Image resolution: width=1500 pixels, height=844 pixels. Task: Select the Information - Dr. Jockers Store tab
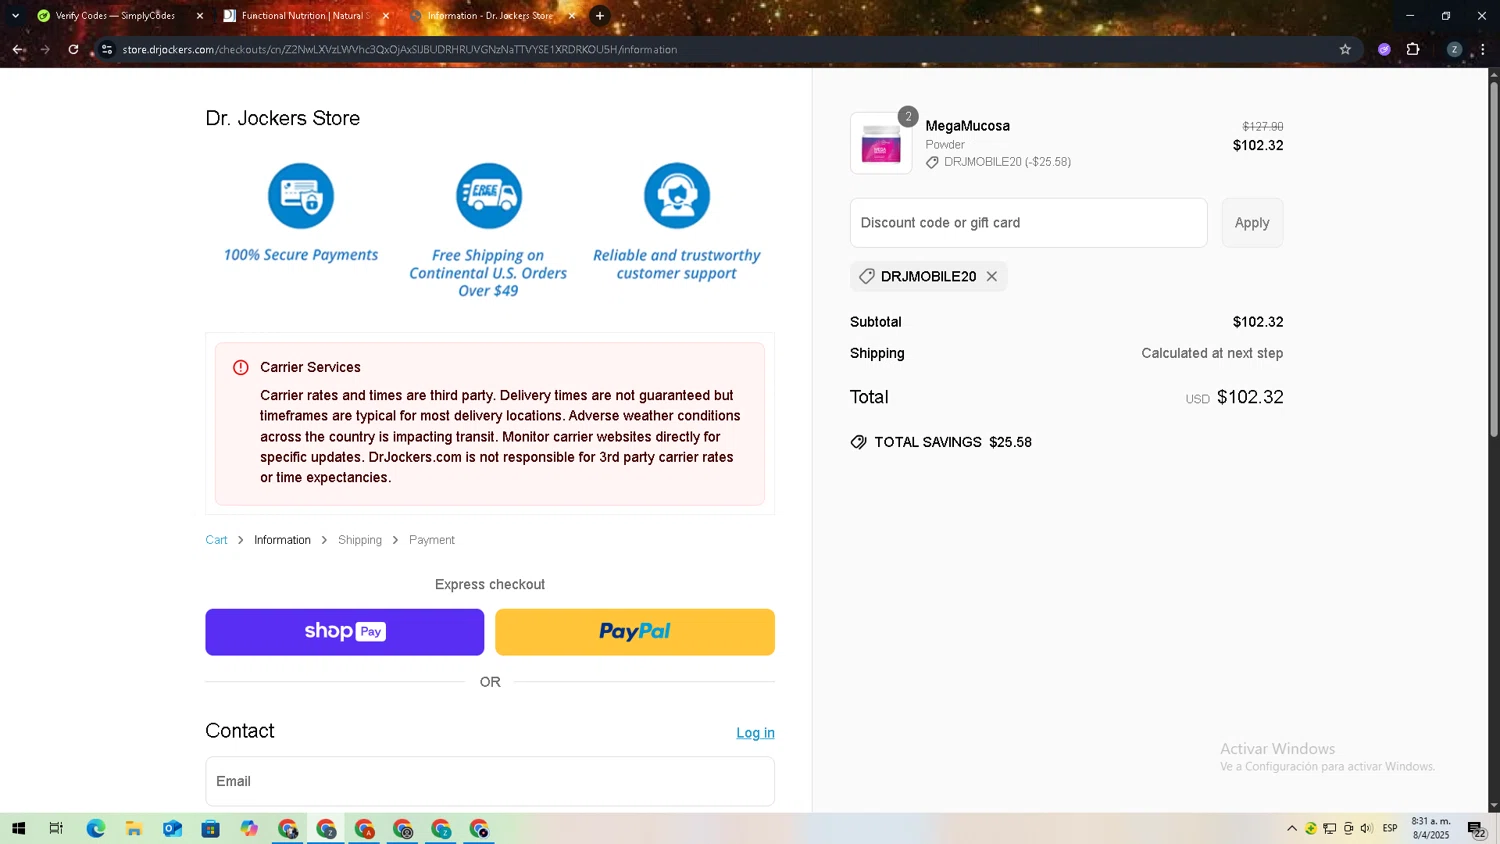coord(490,16)
